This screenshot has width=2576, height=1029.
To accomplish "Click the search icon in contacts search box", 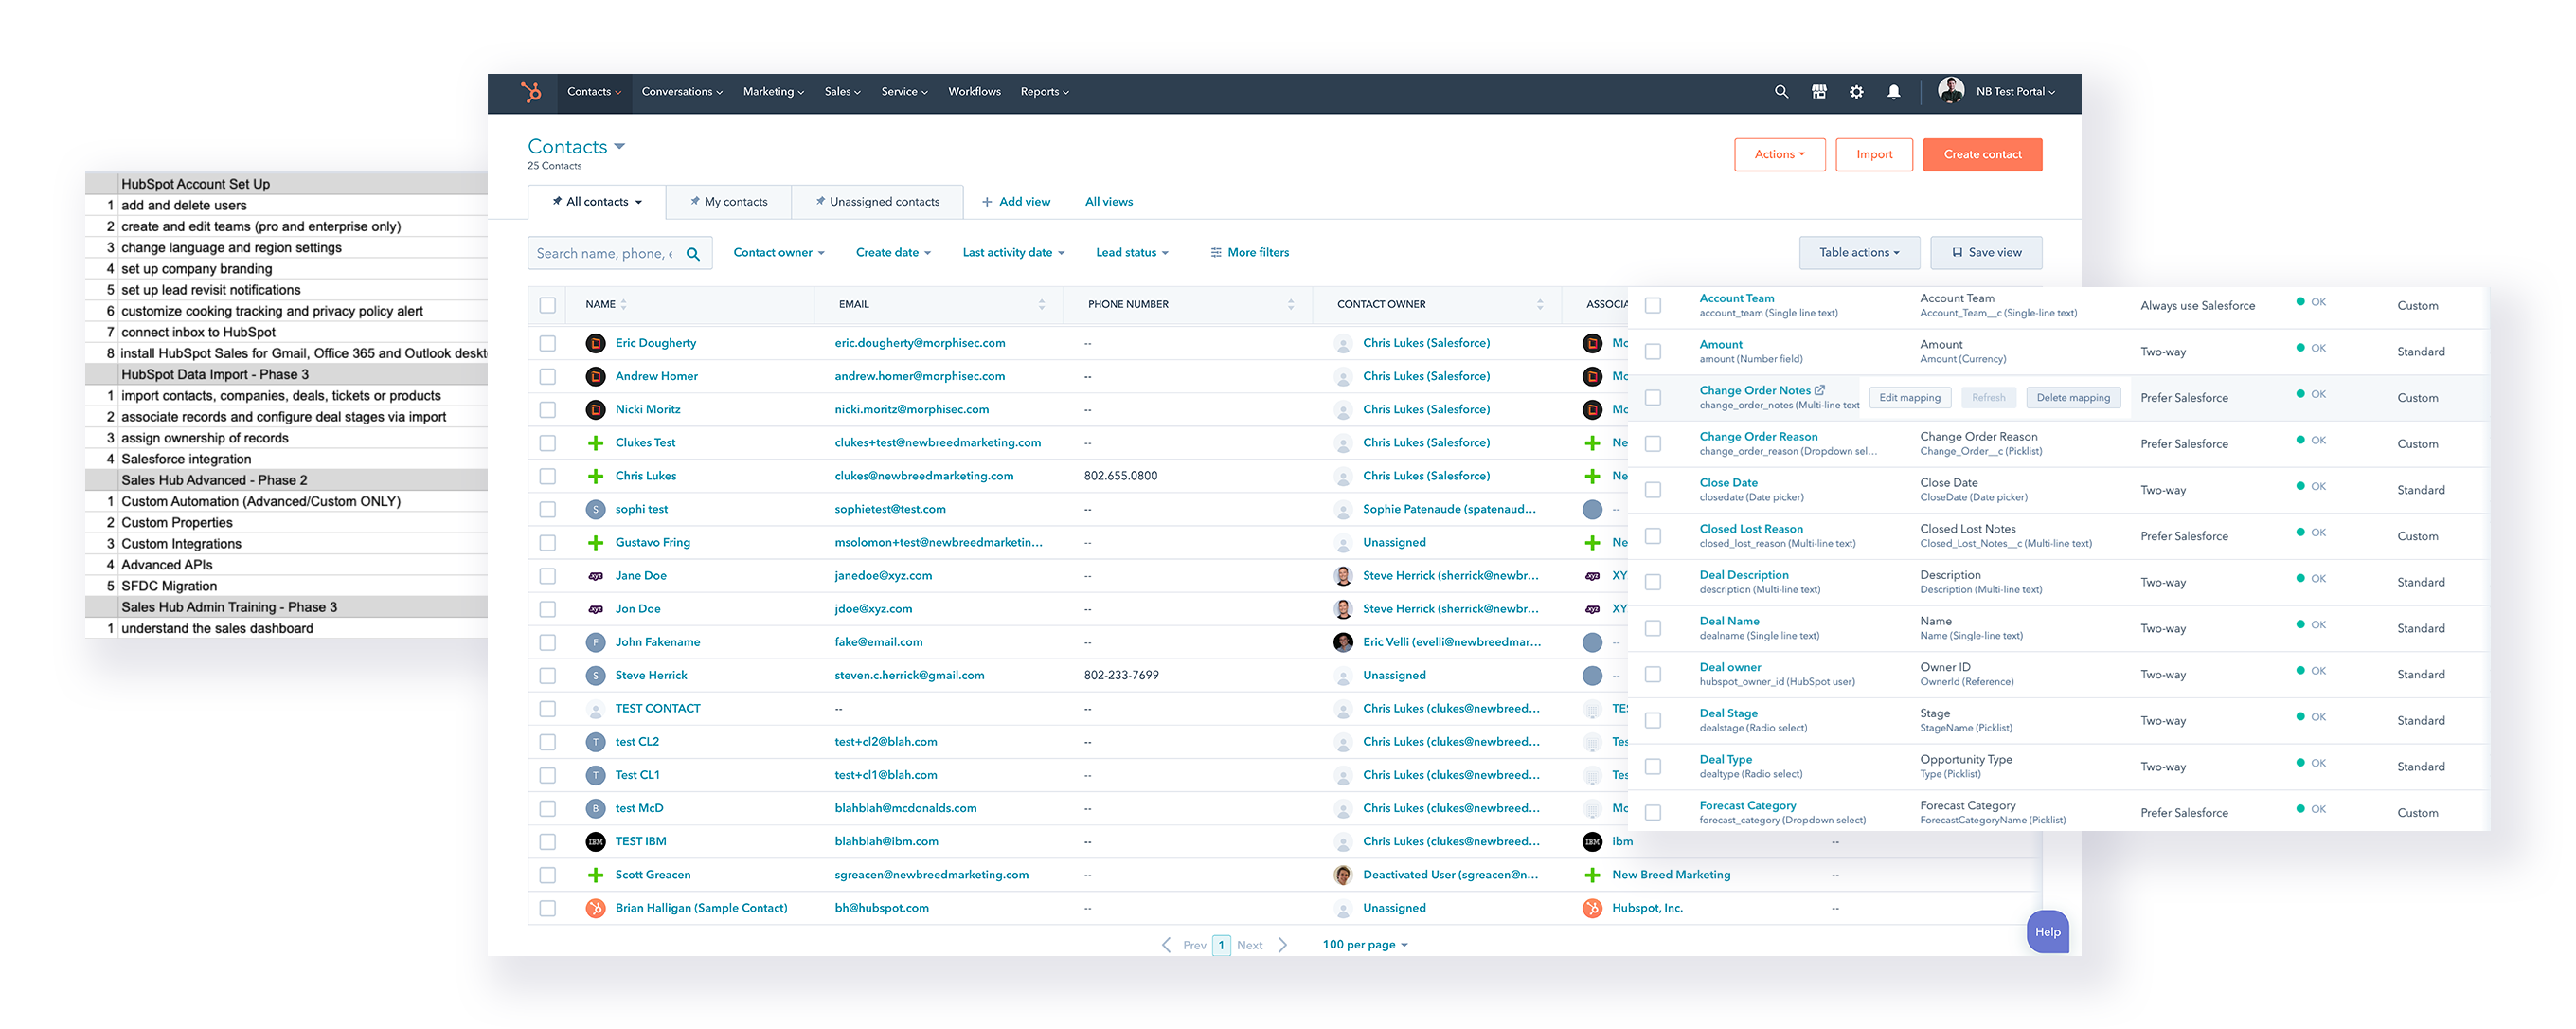I will (693, 254).
